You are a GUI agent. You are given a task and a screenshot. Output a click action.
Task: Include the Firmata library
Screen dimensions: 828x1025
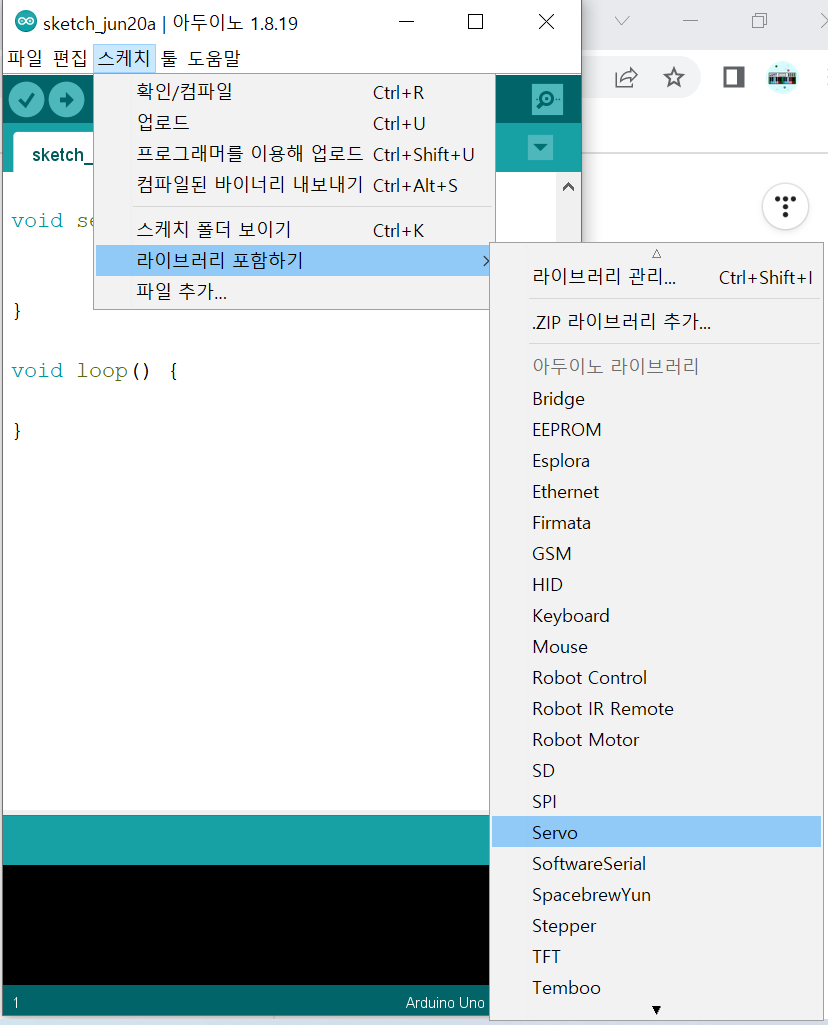[656, 523]
